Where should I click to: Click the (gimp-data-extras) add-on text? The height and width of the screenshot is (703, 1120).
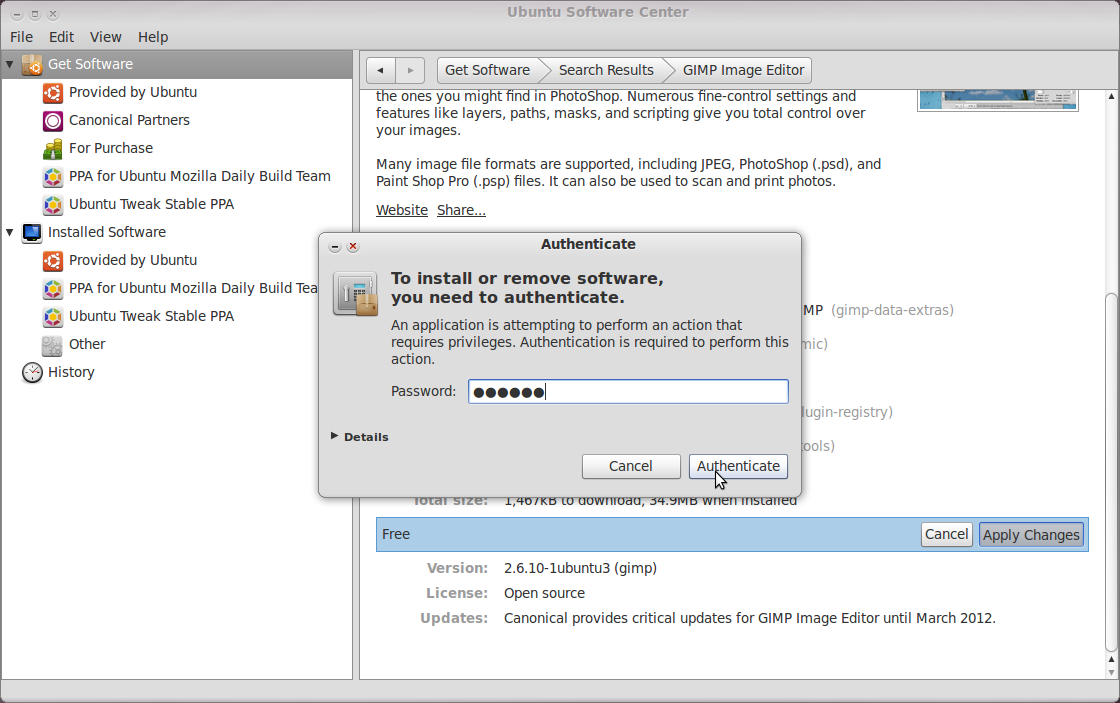coord(892,310)
